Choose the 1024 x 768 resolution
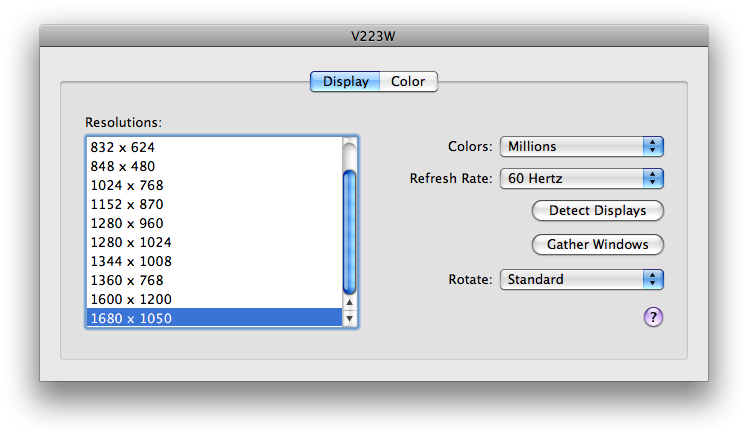This screenshot has height=436, width=748. click(x=214, y=185)
